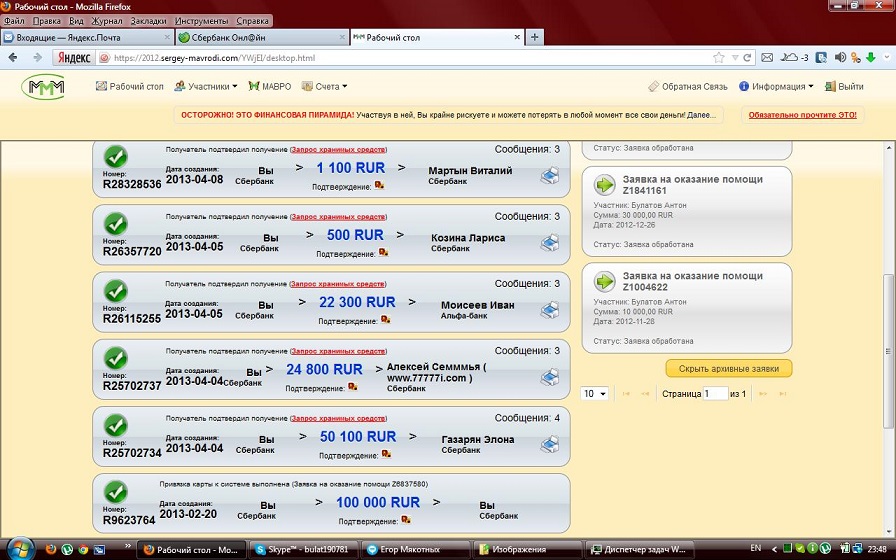
Task: Click the MMM logo
Action: pyautogui.click(x=43, y=86)
